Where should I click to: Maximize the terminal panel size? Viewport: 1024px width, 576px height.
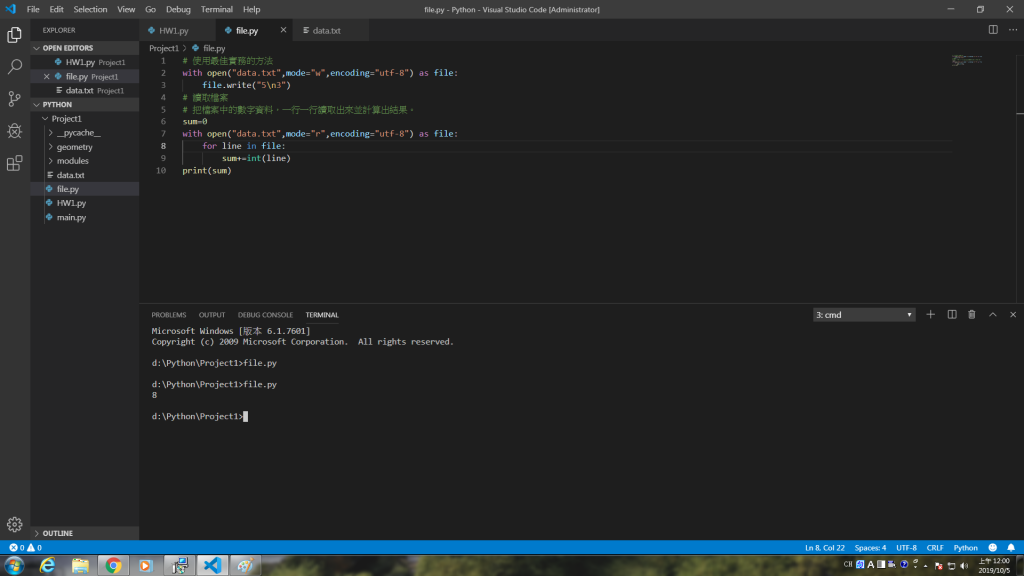coord(993,315)
